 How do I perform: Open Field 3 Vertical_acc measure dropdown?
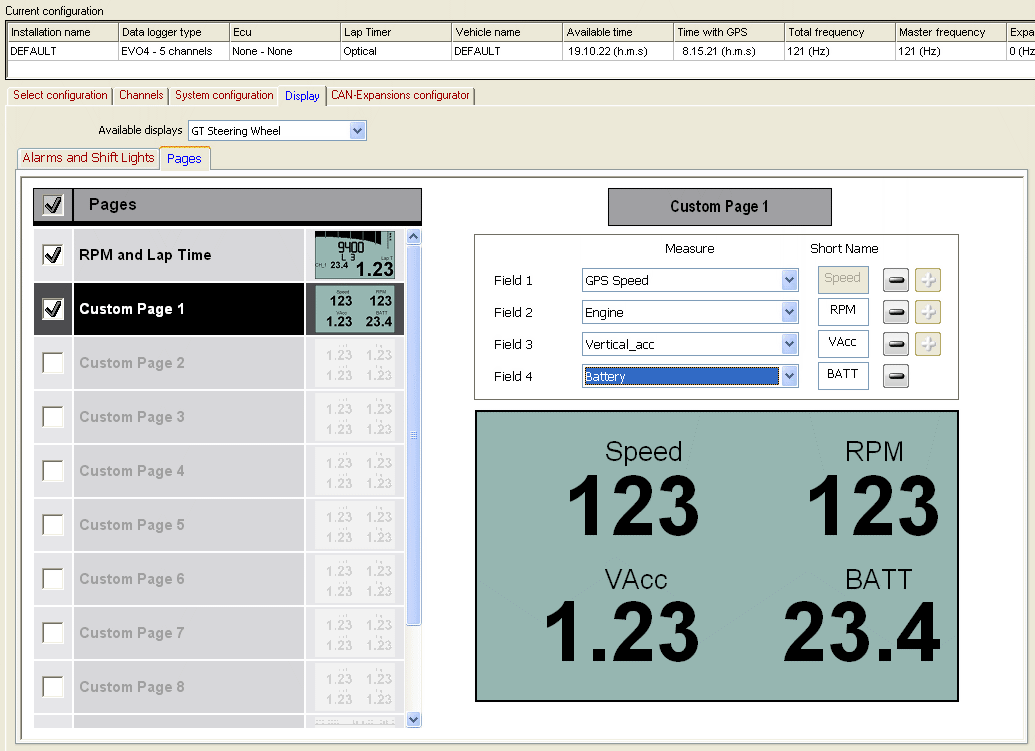pos(789,344)
